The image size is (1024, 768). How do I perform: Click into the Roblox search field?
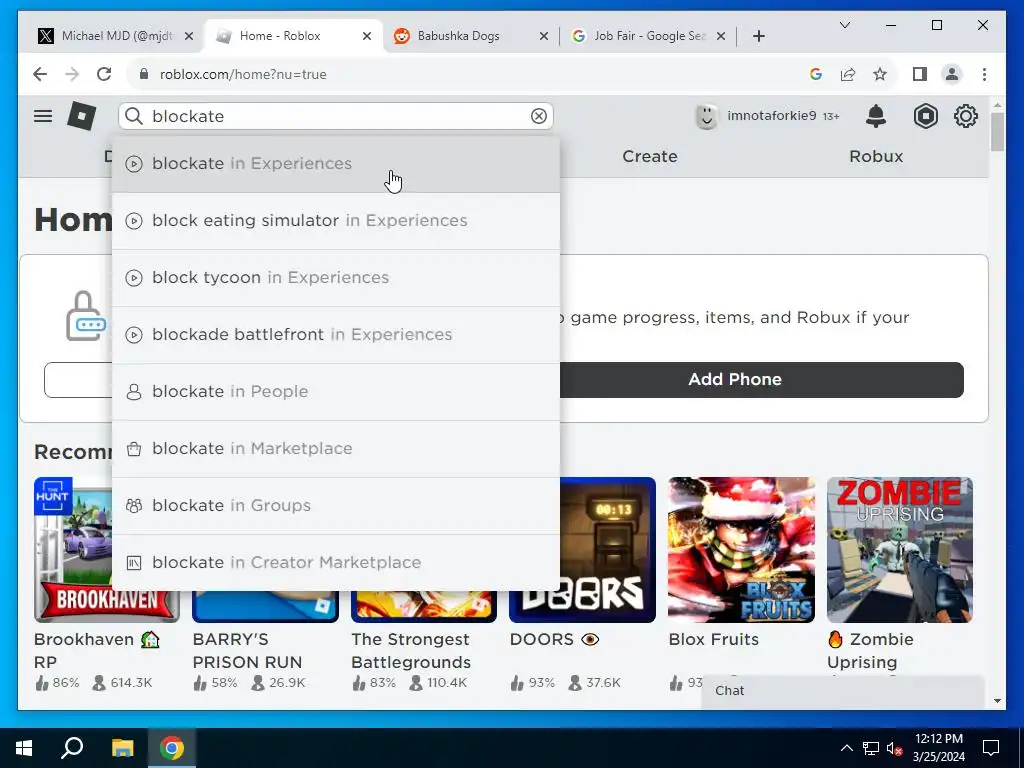(336, 116)
